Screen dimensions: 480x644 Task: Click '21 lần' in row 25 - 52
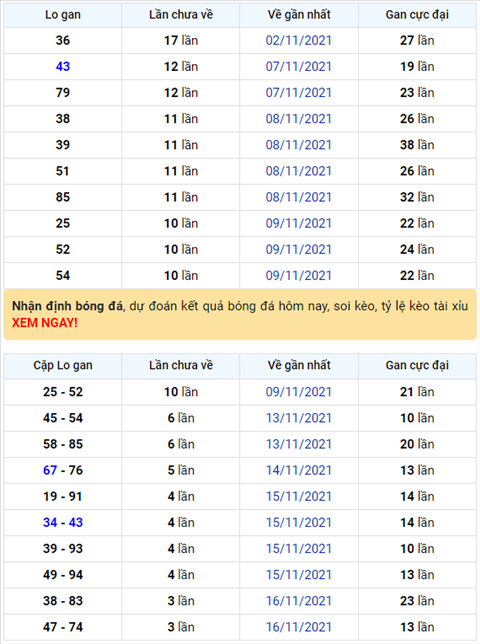pyautogui.click(x=417, y=392)
